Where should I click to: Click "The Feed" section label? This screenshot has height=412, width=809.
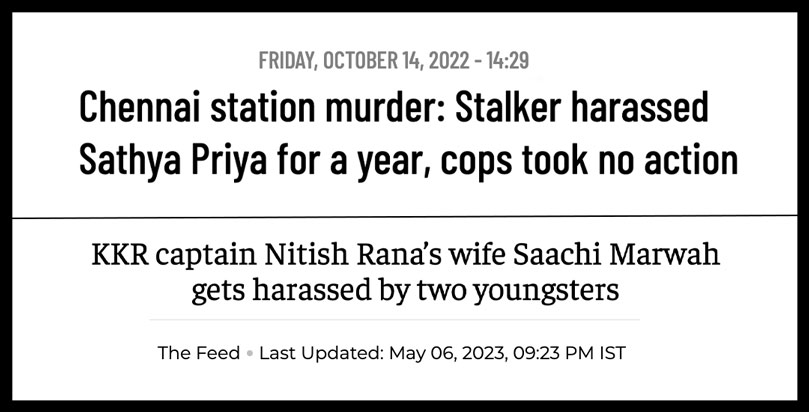[198, 353]
